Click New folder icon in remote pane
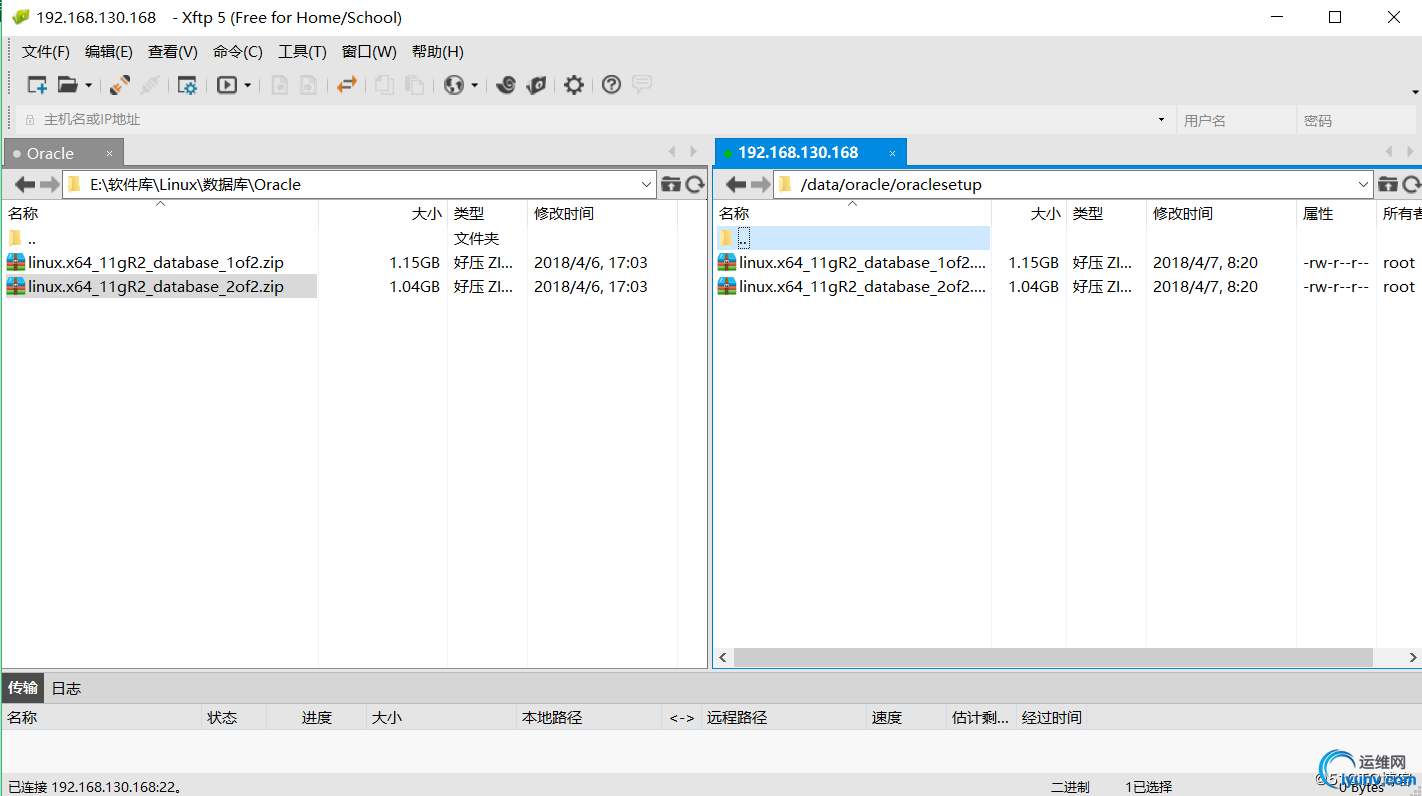Screen dimensions: 1422x796 pos(1388,184)
